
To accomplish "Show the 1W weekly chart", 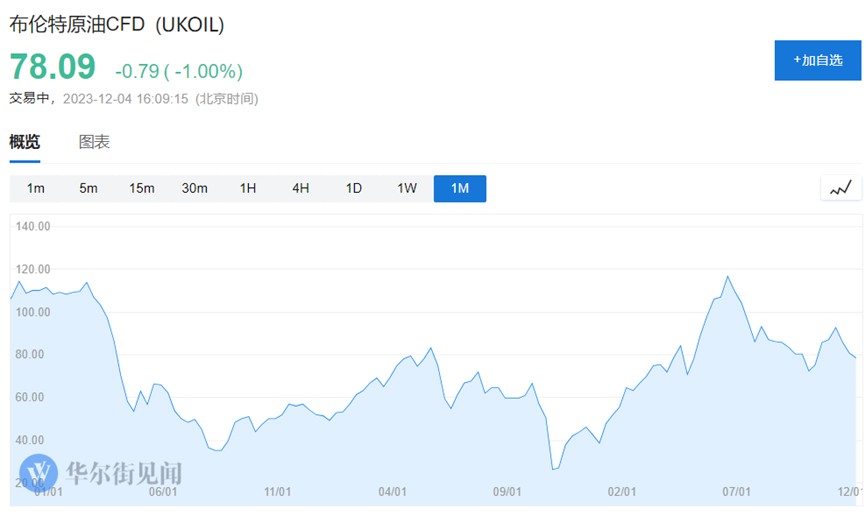I will coord(406,188).
